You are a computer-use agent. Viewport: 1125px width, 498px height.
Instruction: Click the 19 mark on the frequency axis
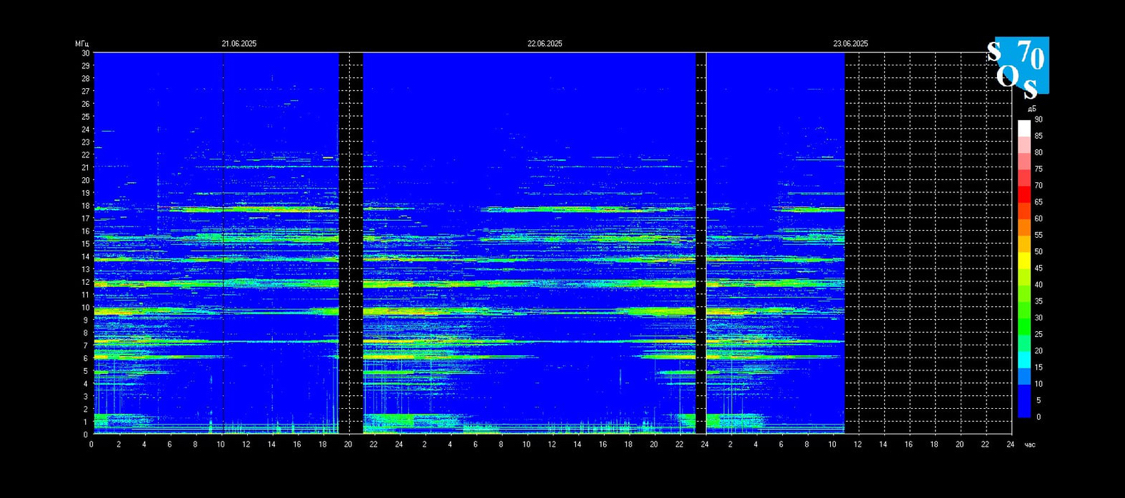point(85,193)
